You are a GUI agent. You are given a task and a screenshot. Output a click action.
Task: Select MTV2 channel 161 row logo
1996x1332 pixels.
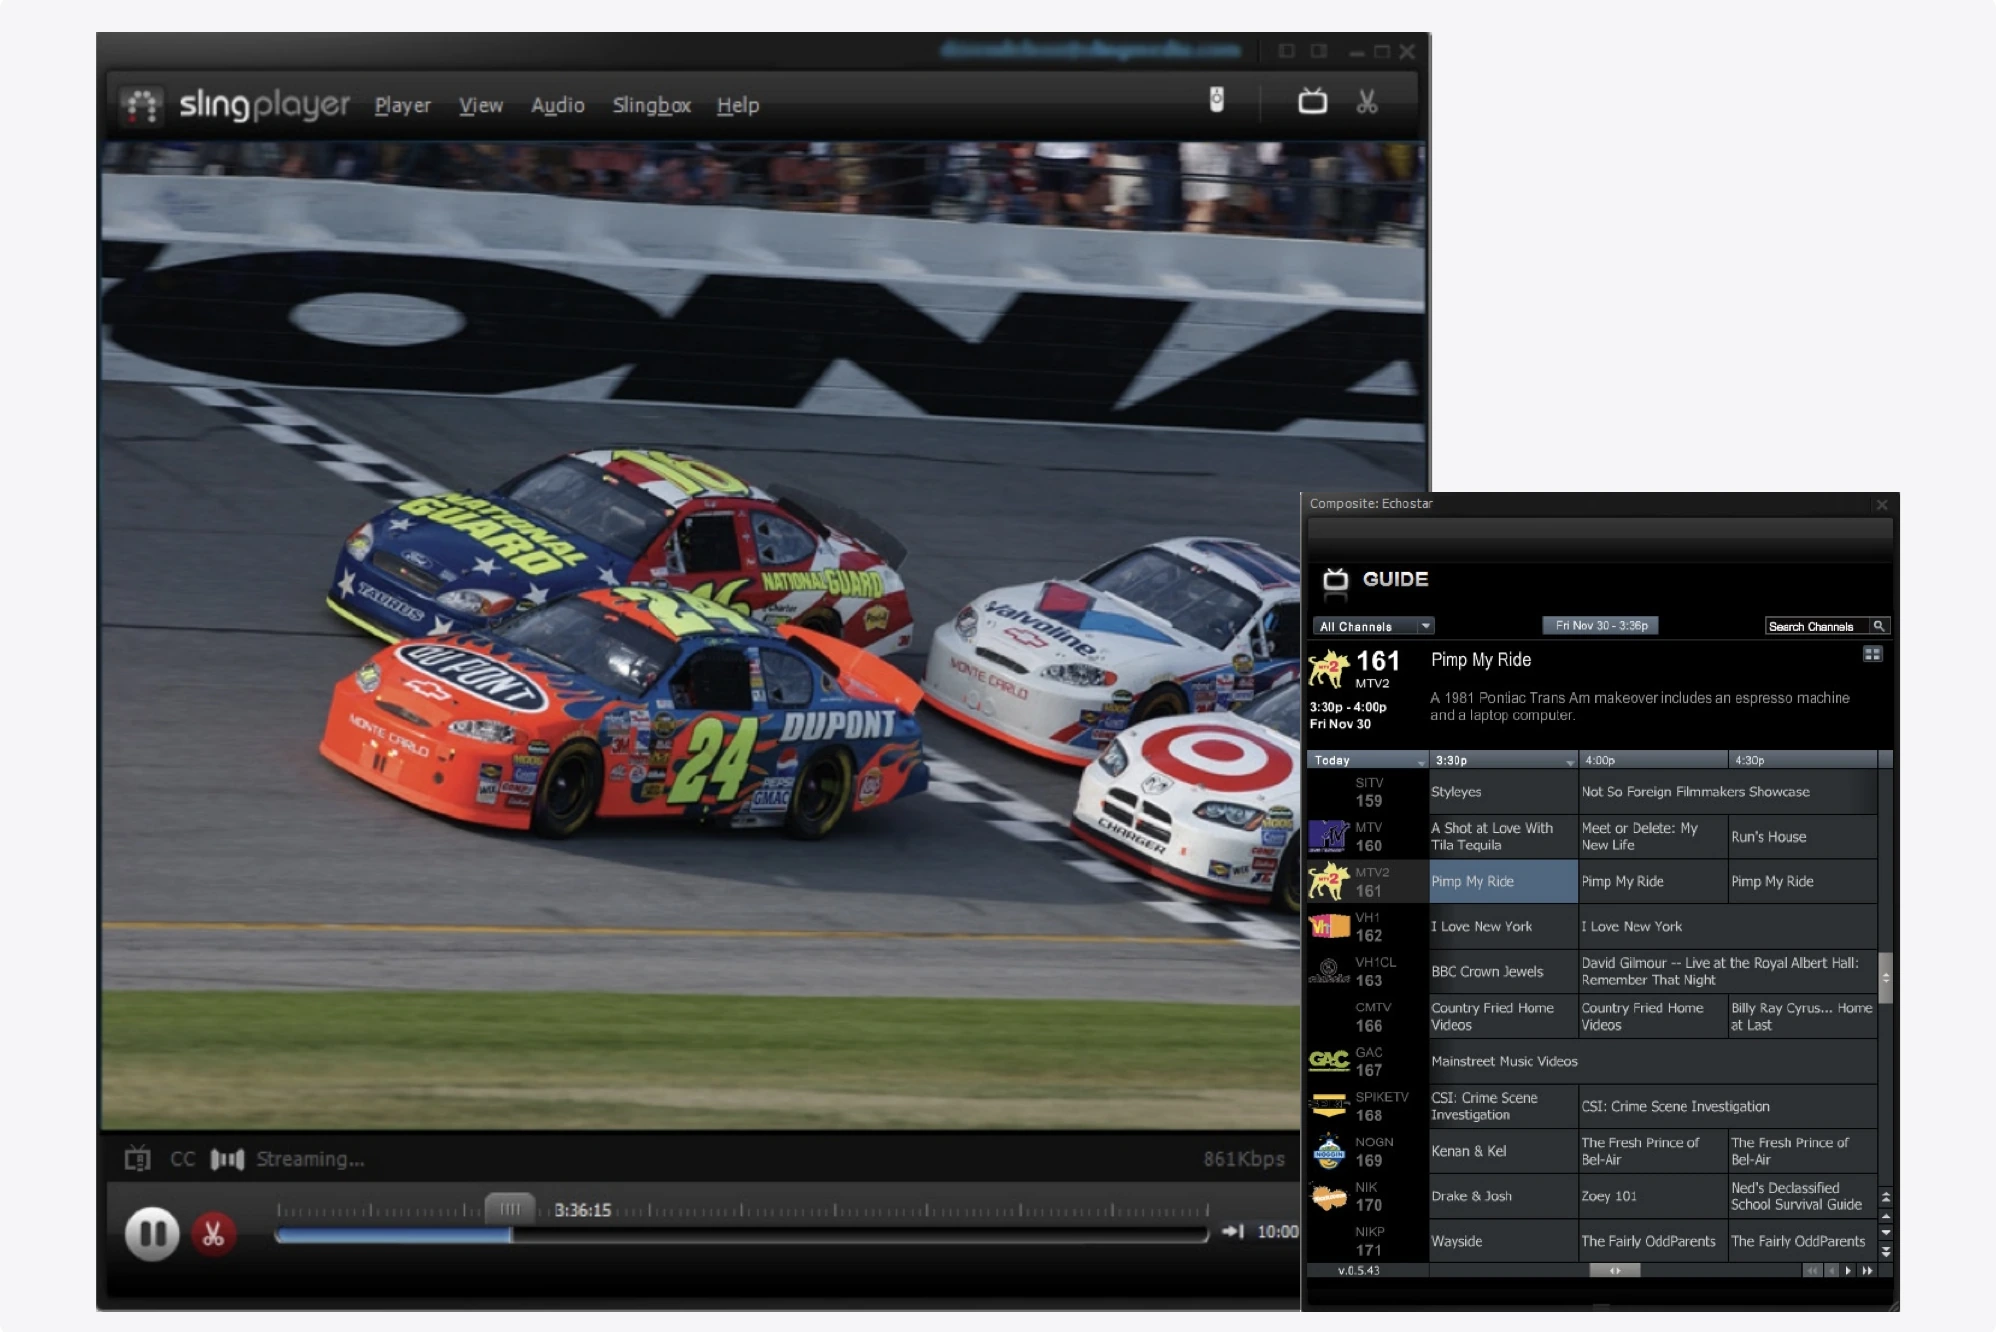[1329, 880]
